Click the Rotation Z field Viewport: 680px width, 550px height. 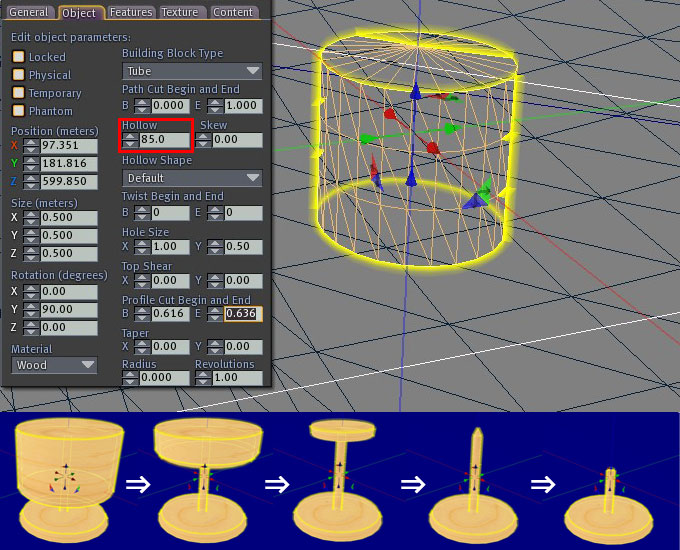click(69, 327)
